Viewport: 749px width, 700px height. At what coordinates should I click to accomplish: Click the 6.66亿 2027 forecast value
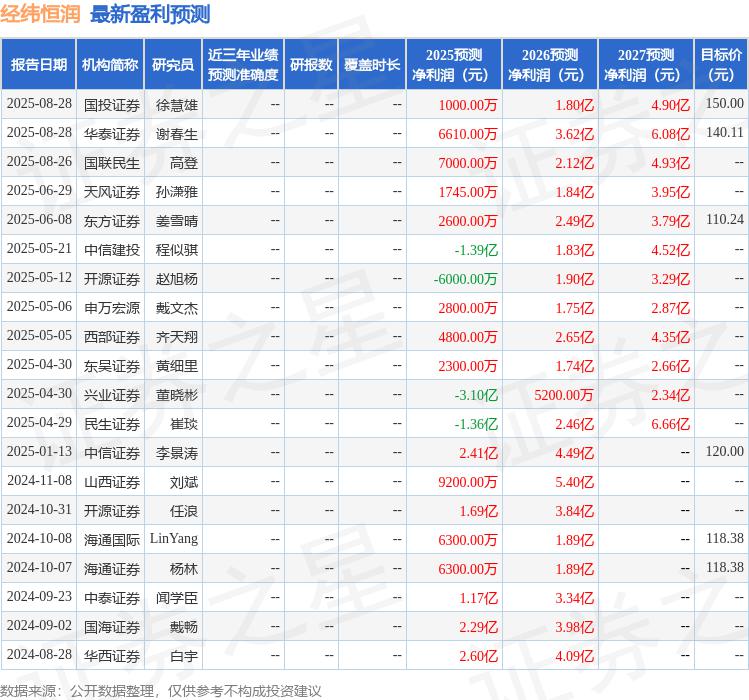click(671, 424)
